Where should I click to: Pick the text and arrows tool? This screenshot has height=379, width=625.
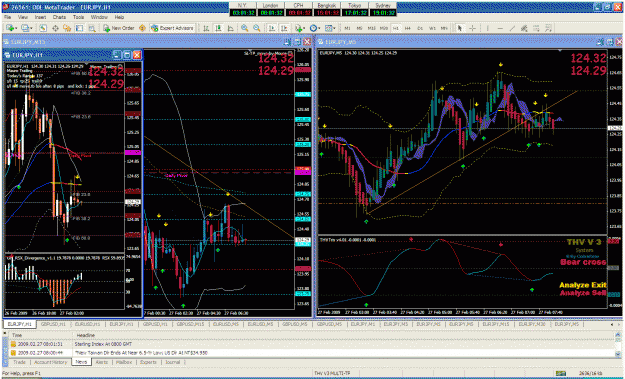[549, 28]
